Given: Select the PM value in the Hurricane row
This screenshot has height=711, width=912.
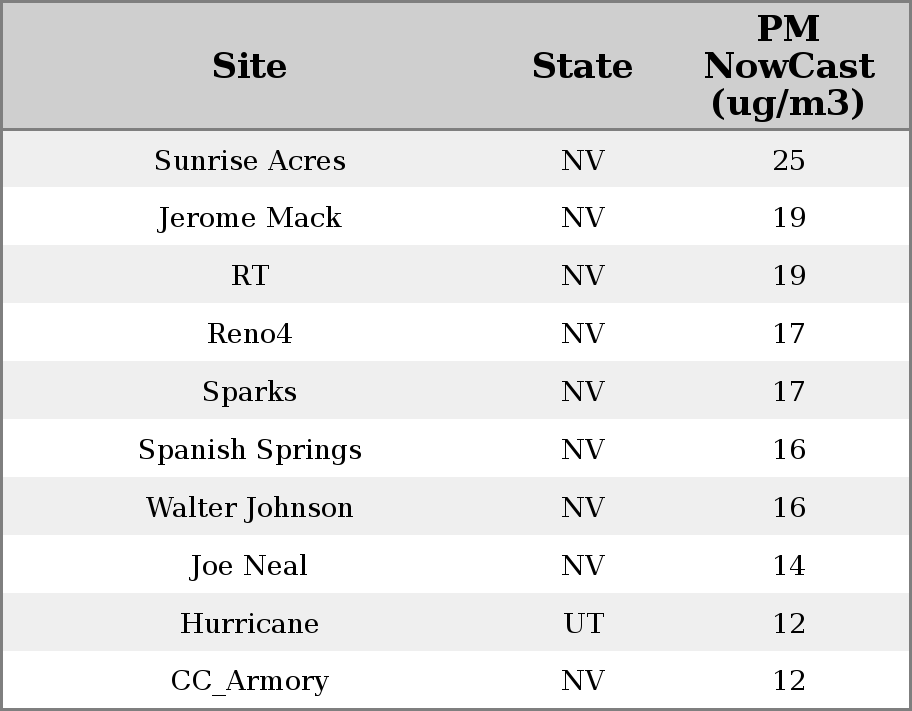Looking at the screenshot, I should tap(788, 624).
